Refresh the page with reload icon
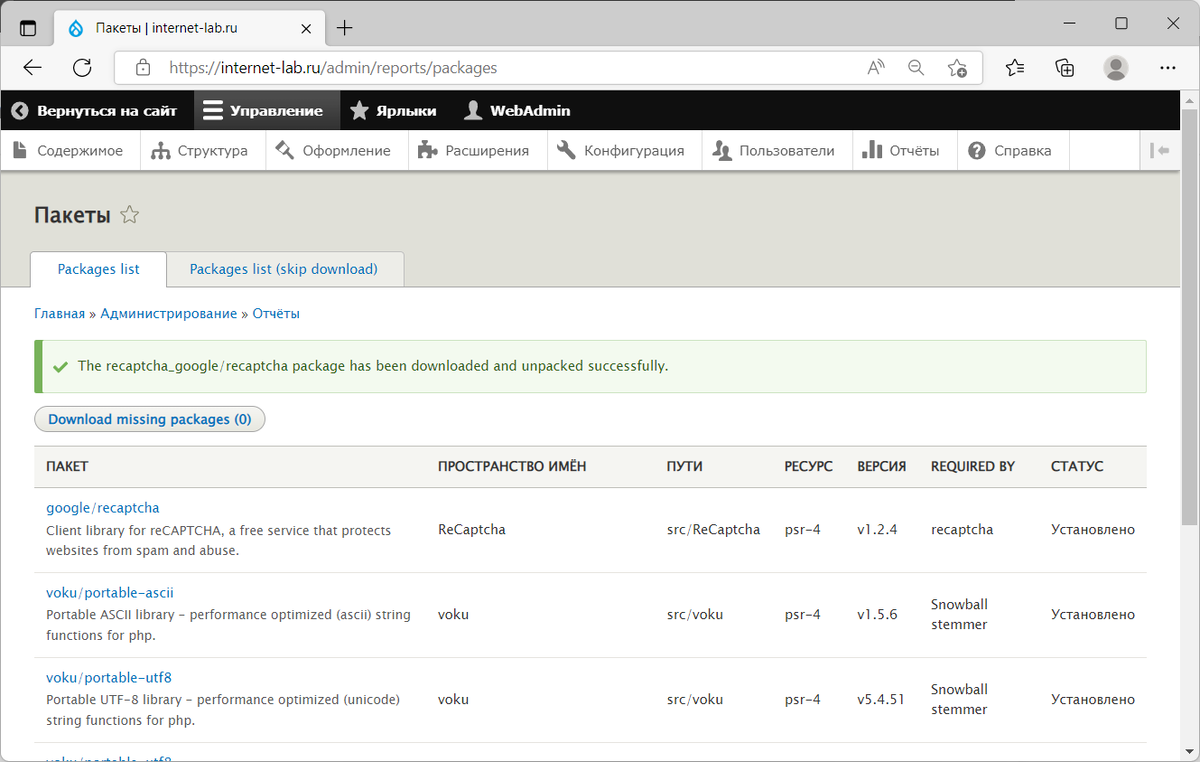Viewport: 1200px width, 762px height. (x=82, y=68)
